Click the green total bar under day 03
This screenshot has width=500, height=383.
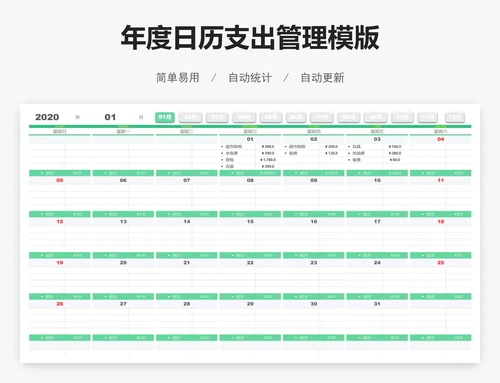point(377,173)
